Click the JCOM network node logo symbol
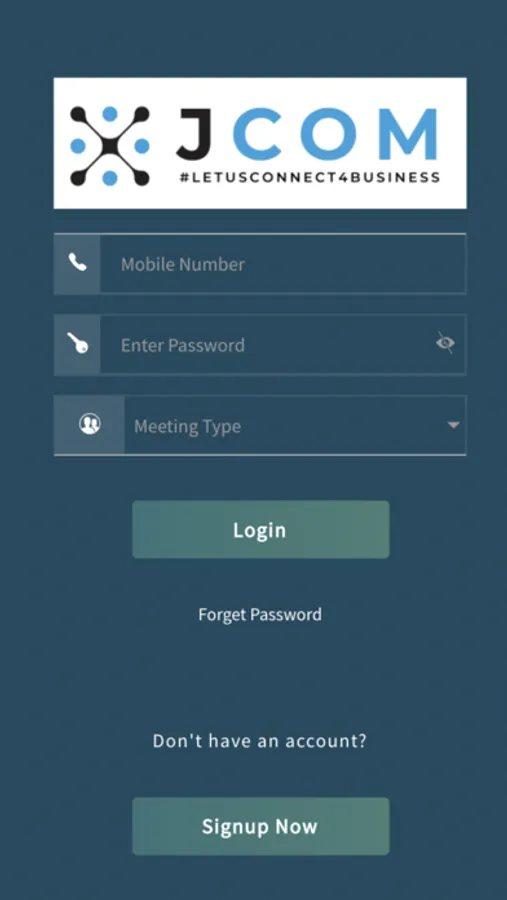 (x=110, y=146)
